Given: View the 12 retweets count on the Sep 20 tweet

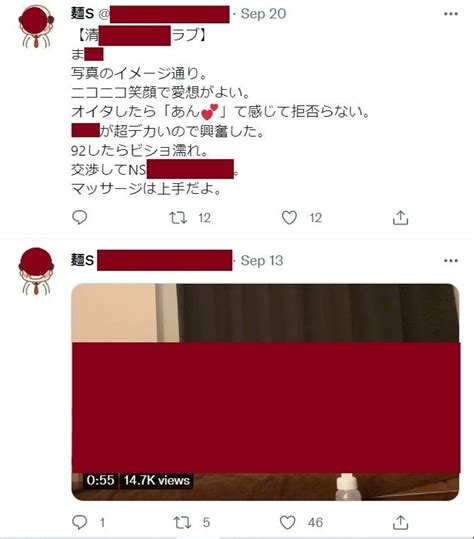Looking at the screenshot, I should pos(205,218).
